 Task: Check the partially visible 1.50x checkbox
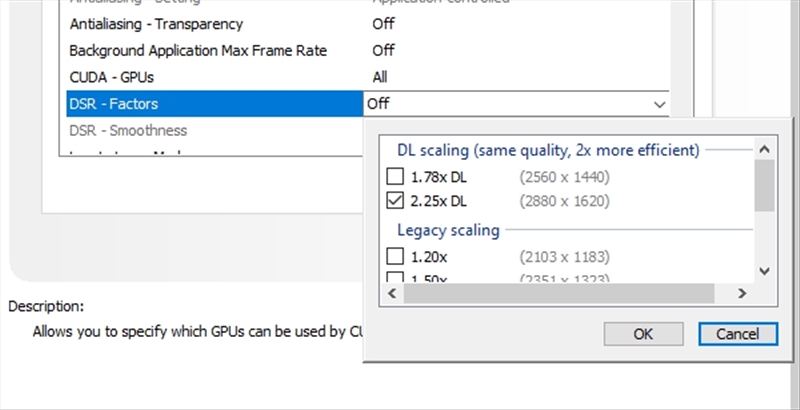[x=395, y=279]
